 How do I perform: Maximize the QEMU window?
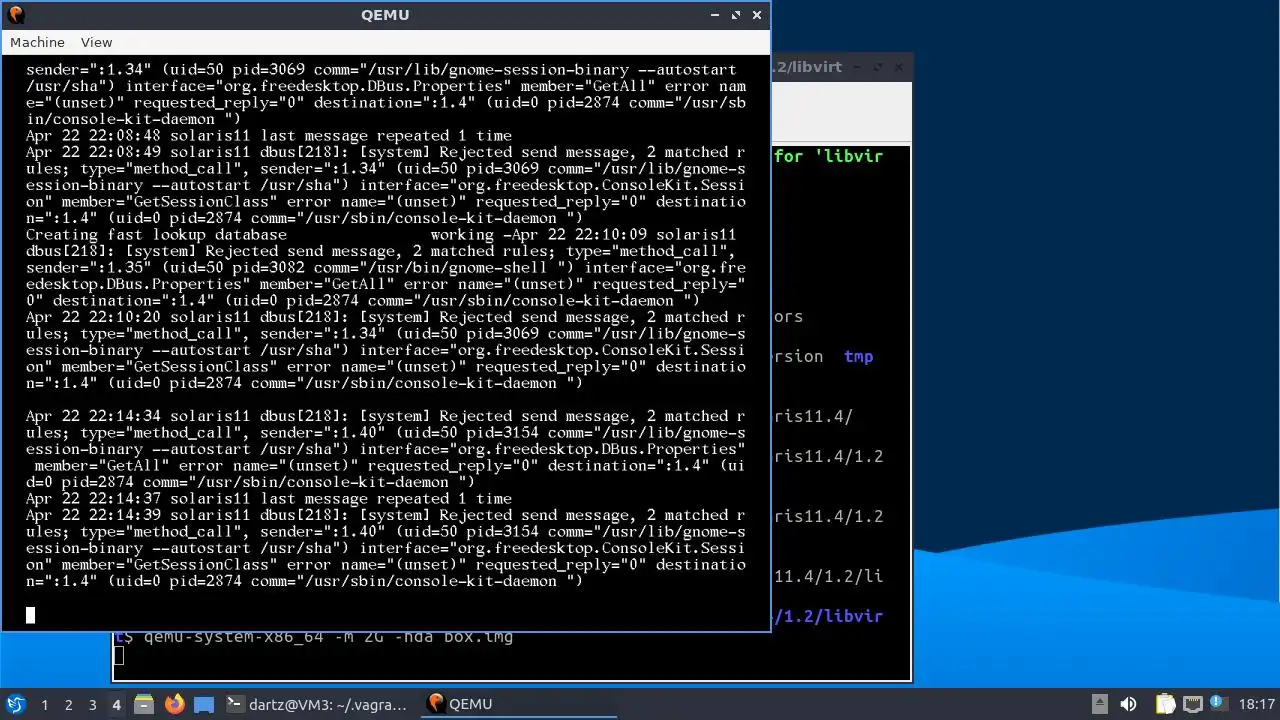[x=736, y=15]
